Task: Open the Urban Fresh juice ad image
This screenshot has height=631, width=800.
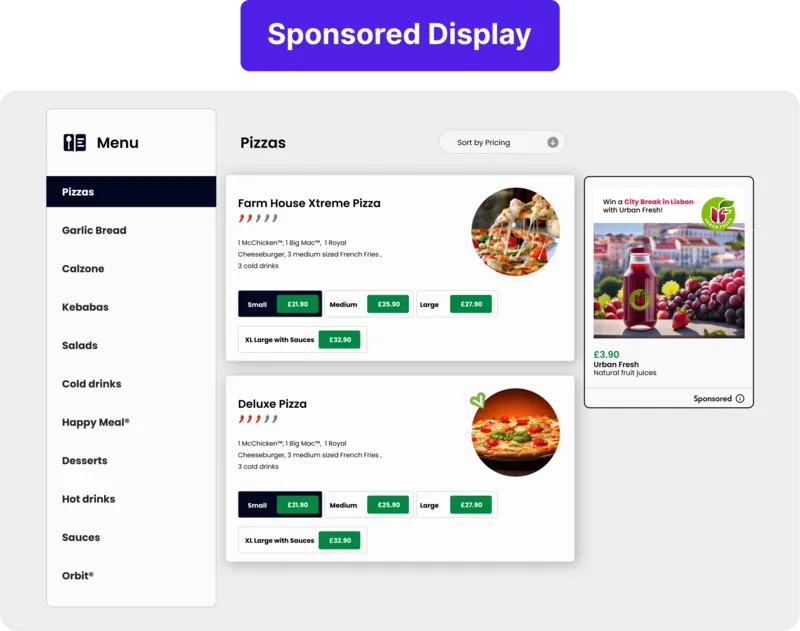Action: point(669,281)
